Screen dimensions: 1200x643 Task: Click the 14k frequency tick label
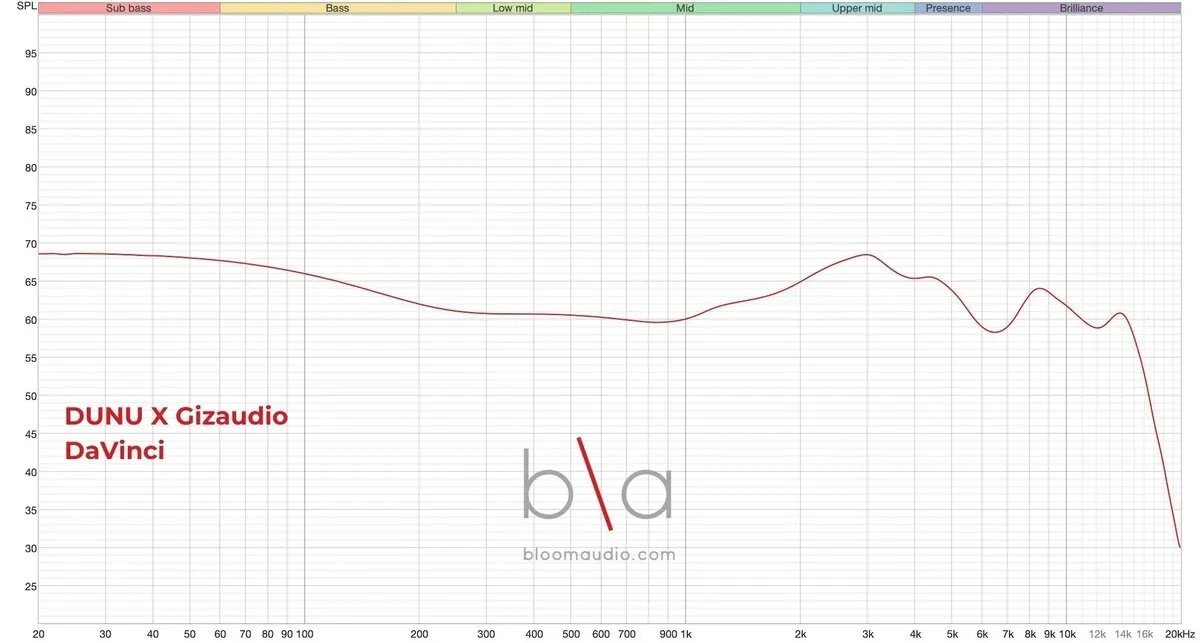click(1123, 634)
